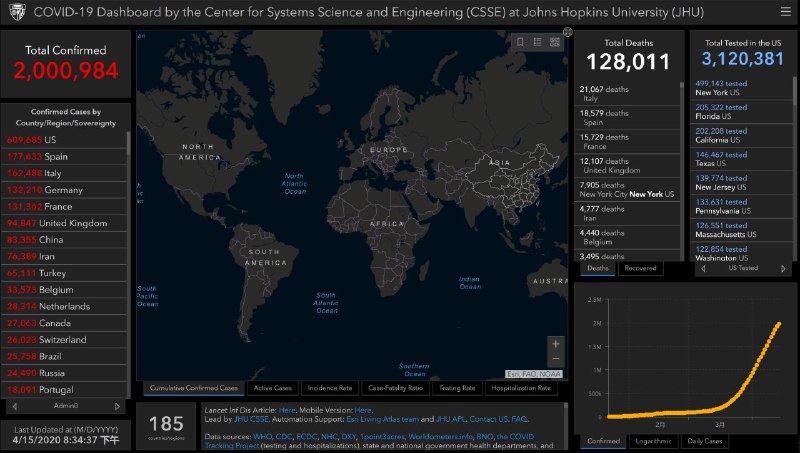Select Turkey in confirmed cases list
The height and width of the screenshot is (453, 800).
point(64,273)
